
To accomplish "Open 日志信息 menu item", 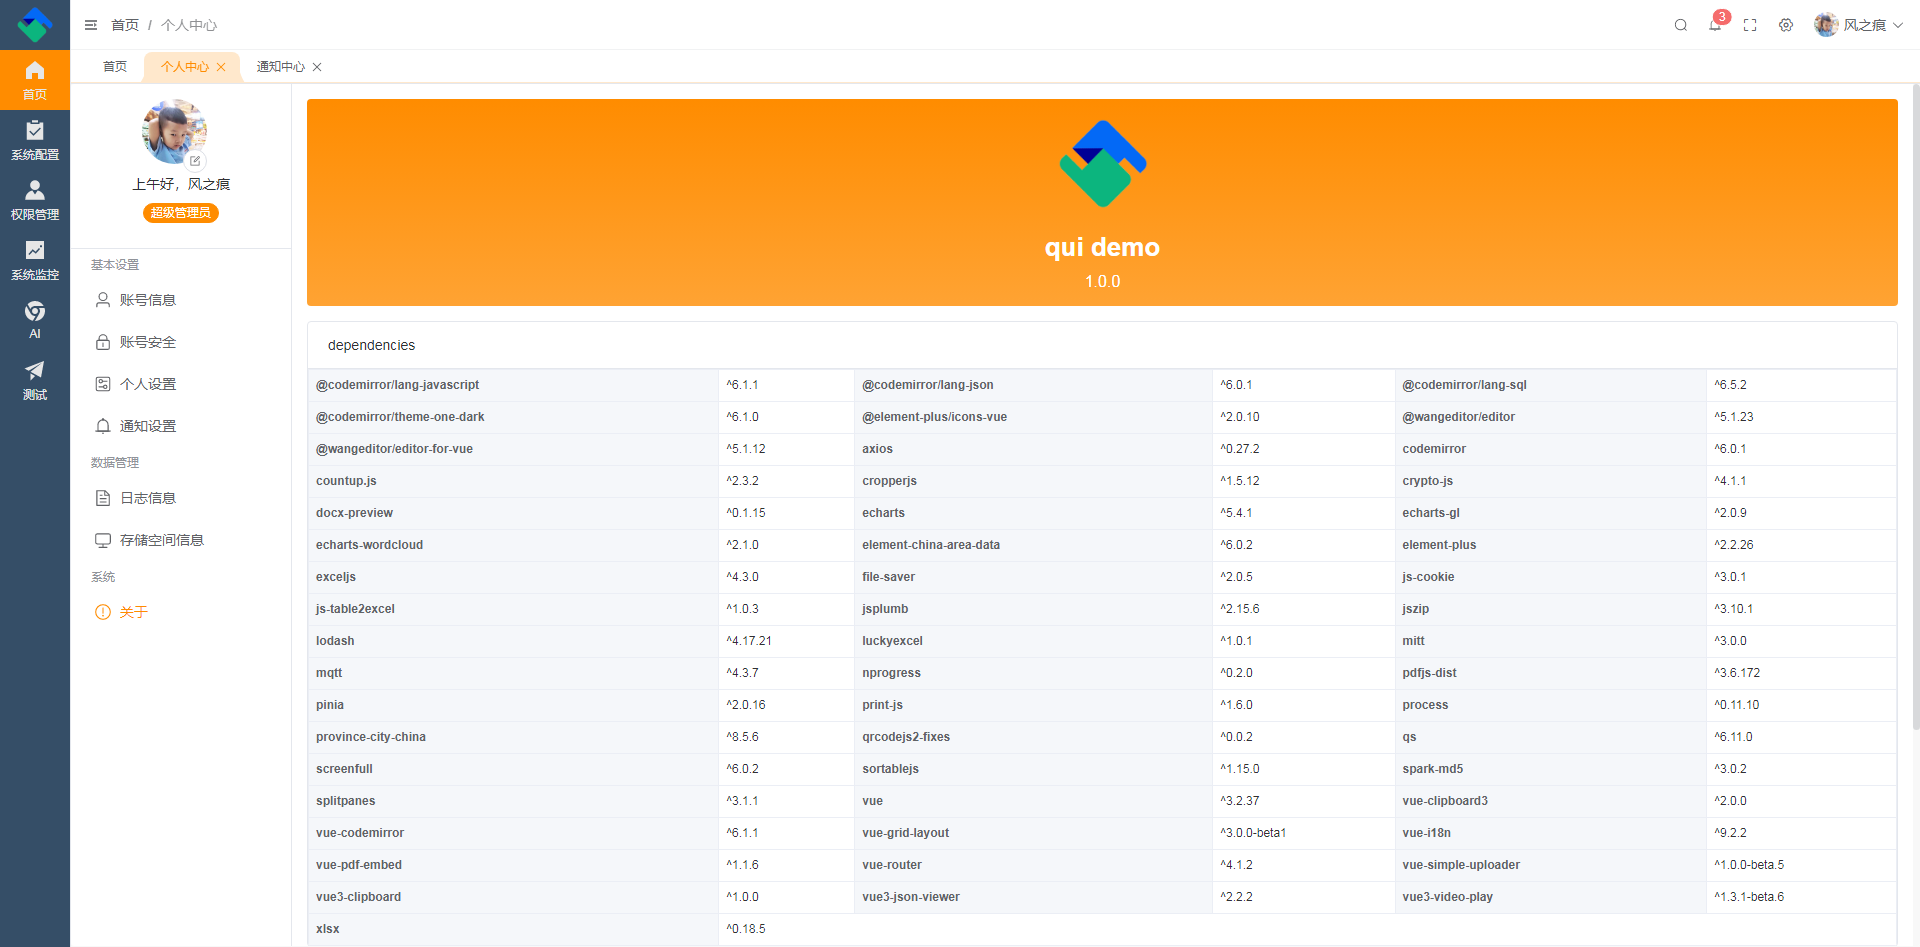I will (181, 498).
